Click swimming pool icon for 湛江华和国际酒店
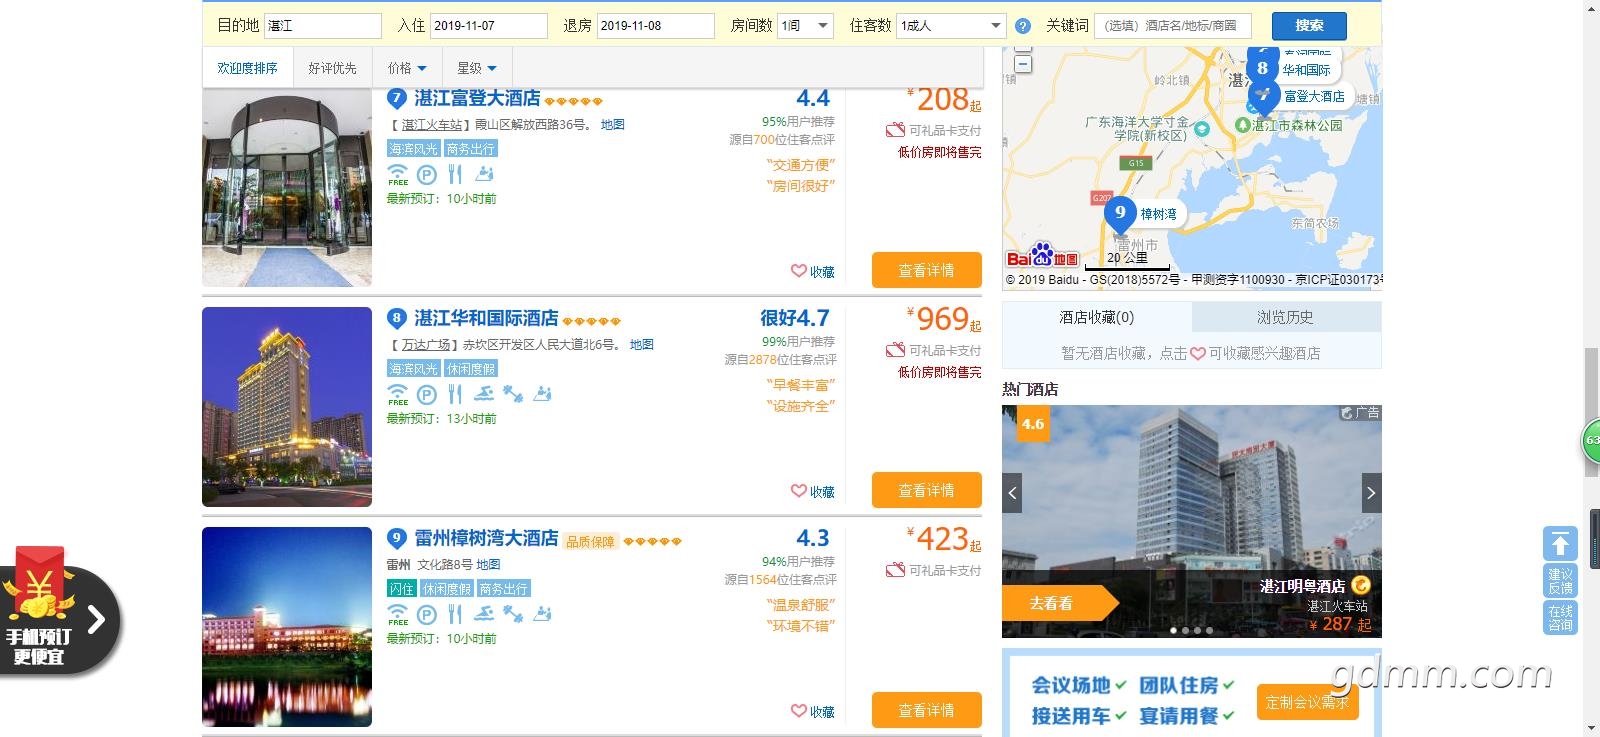 (485, 394)
